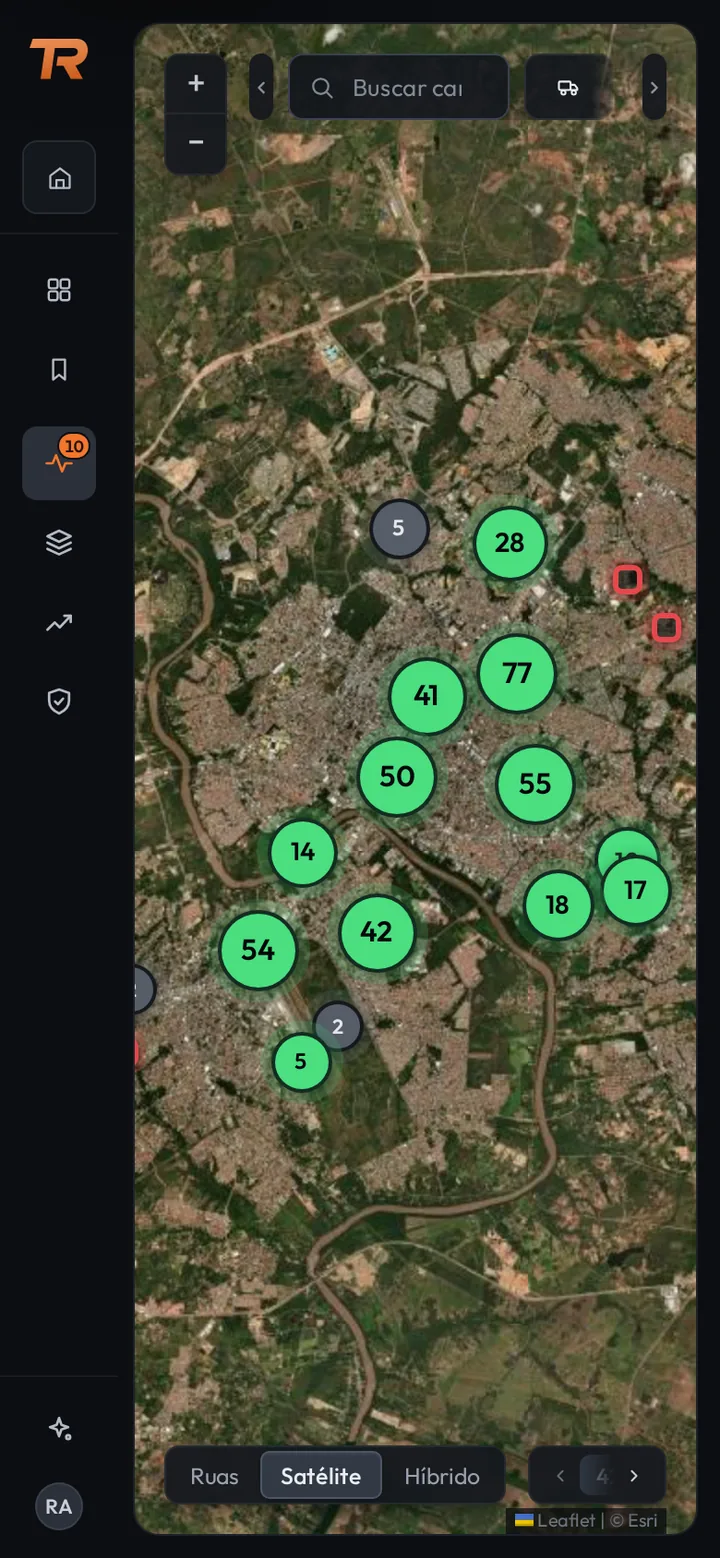
Task: Open the home icon in sidebar
Action: point(59,178)
